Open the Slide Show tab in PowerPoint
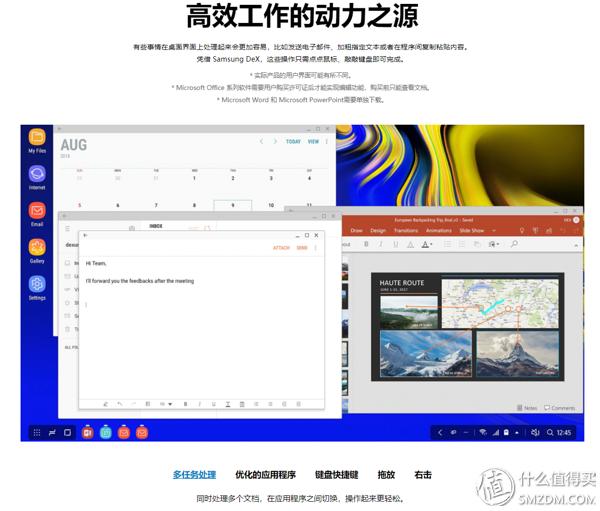 coord(472,230)
